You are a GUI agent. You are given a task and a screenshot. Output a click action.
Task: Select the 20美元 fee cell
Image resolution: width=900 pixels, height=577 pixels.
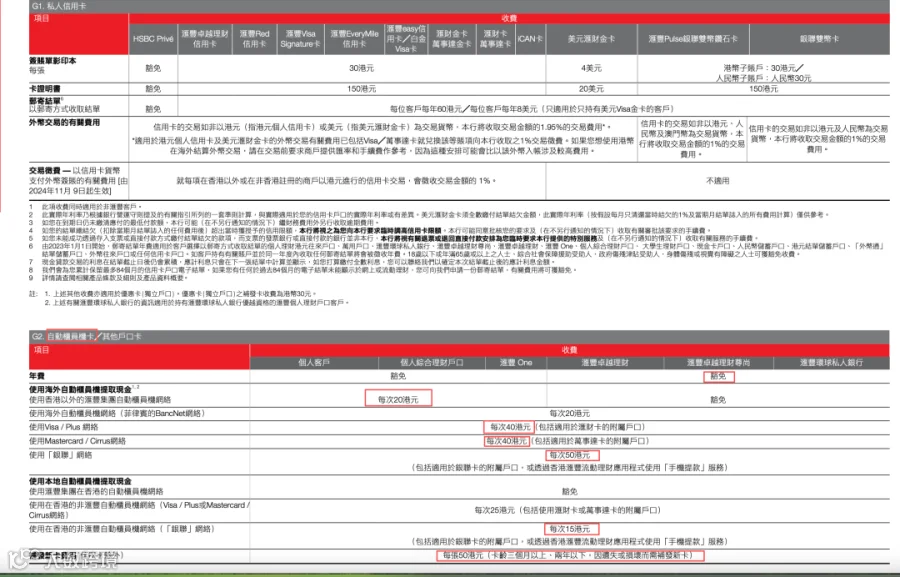591,89
